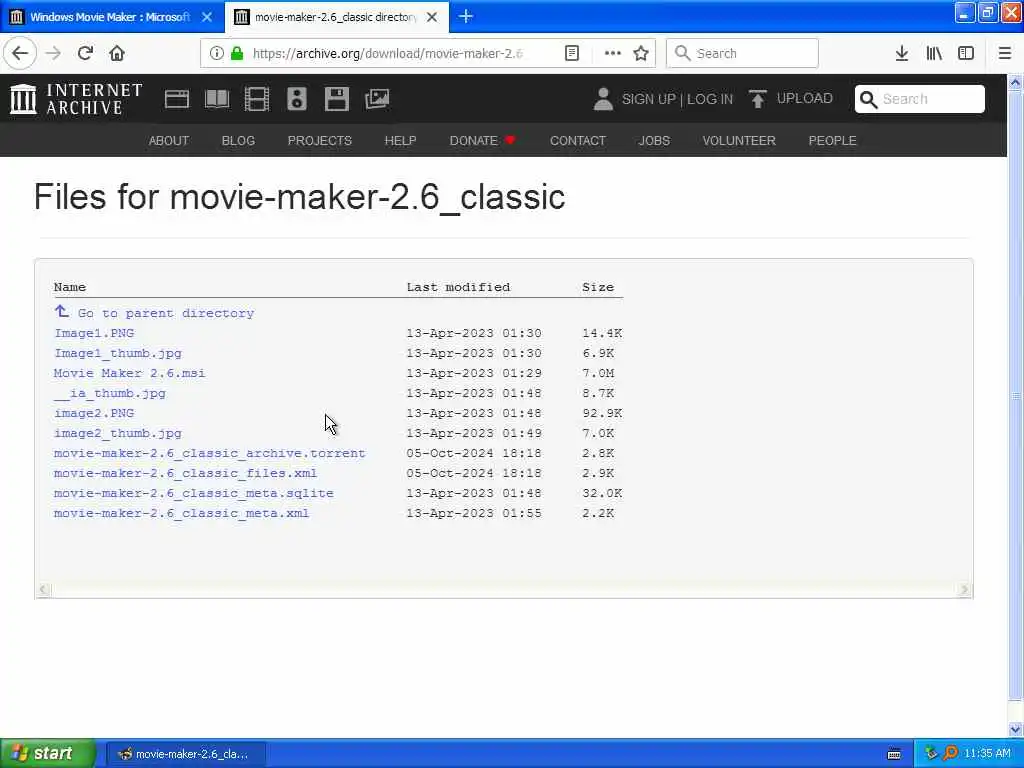The width and height of the screenshot is (1024, 768).
Task: Click the upload arrow icon
Action: click(x=758, y=99)
